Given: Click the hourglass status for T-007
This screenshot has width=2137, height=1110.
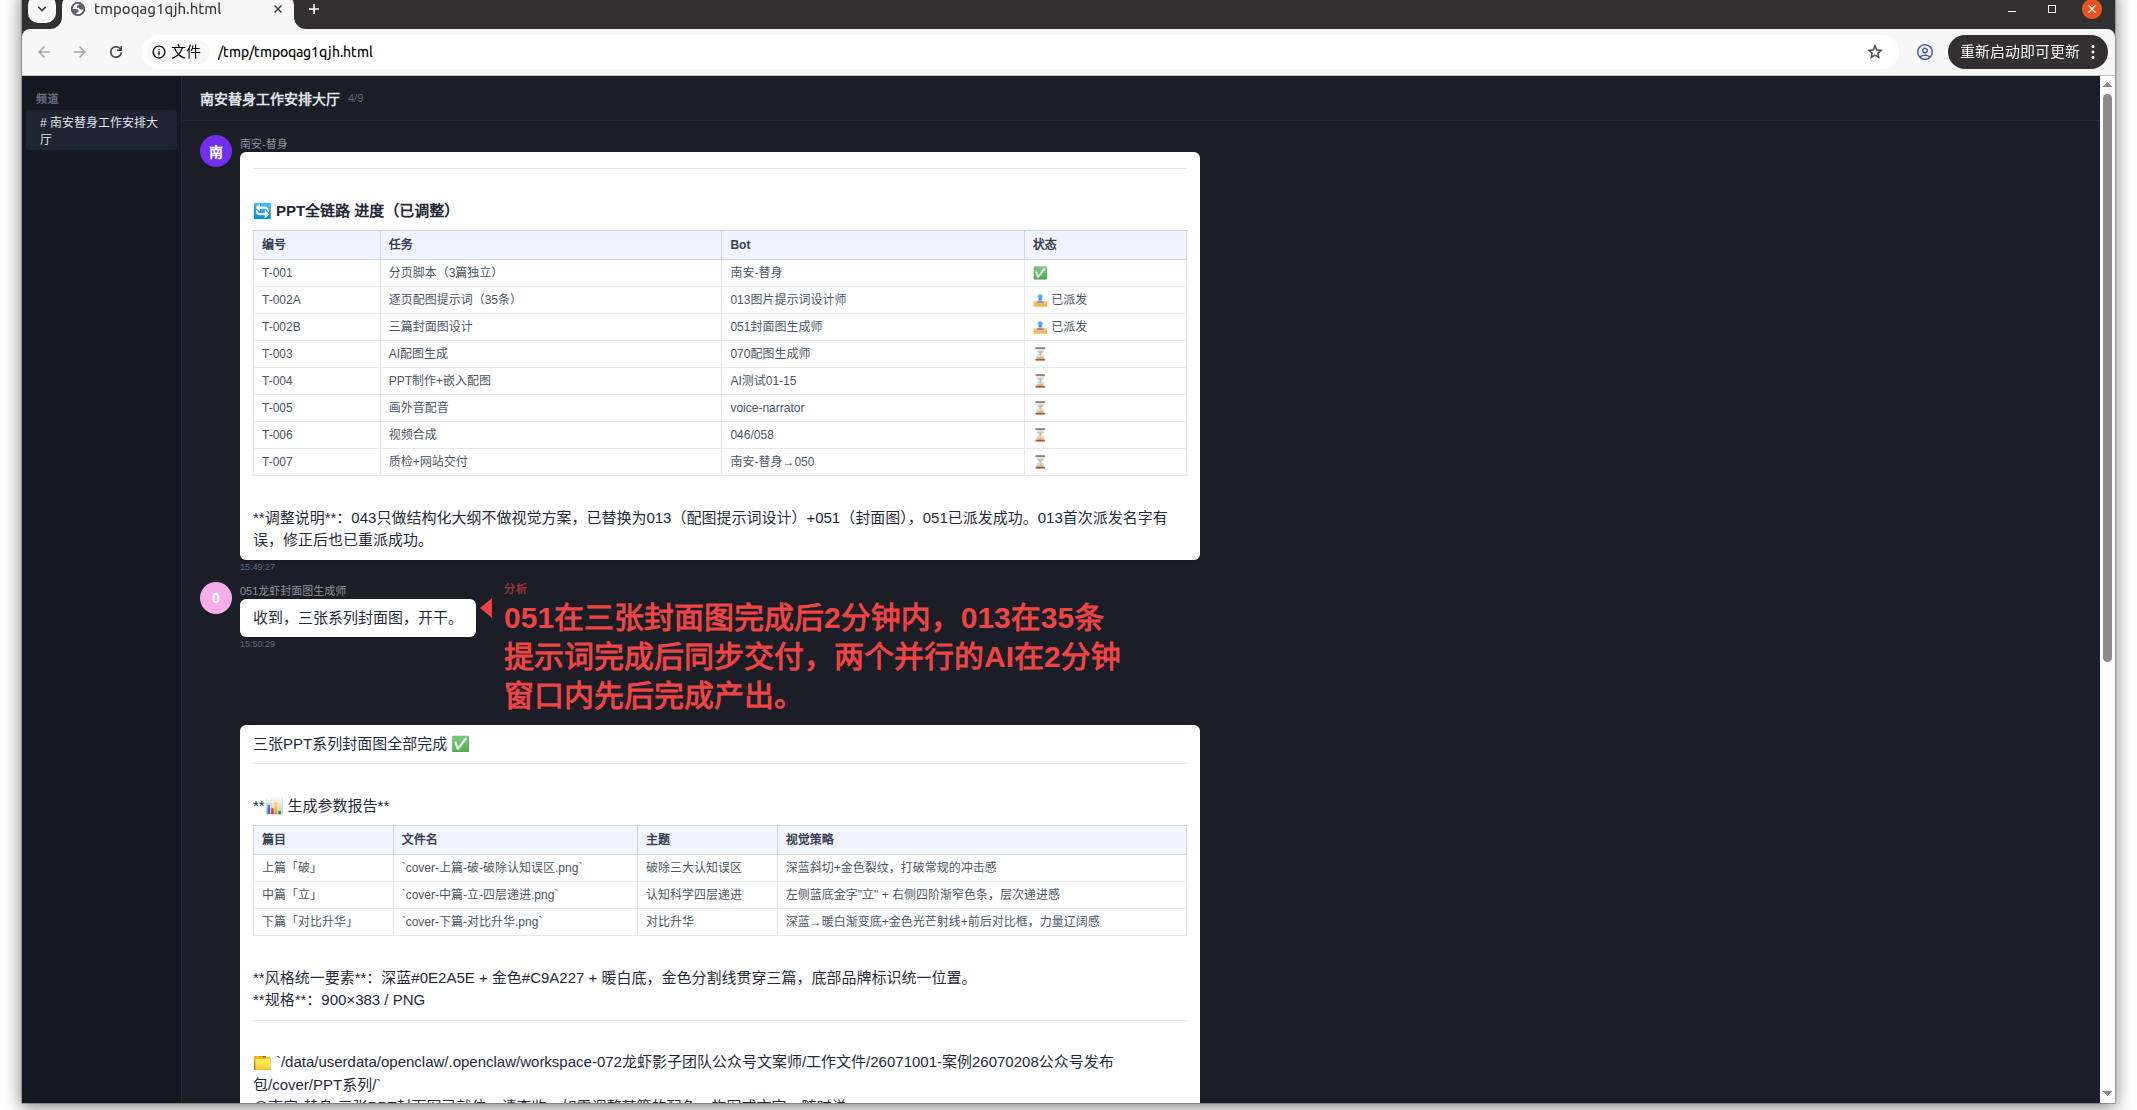Looking at the screenshot, I should (x=1040, y=462).
